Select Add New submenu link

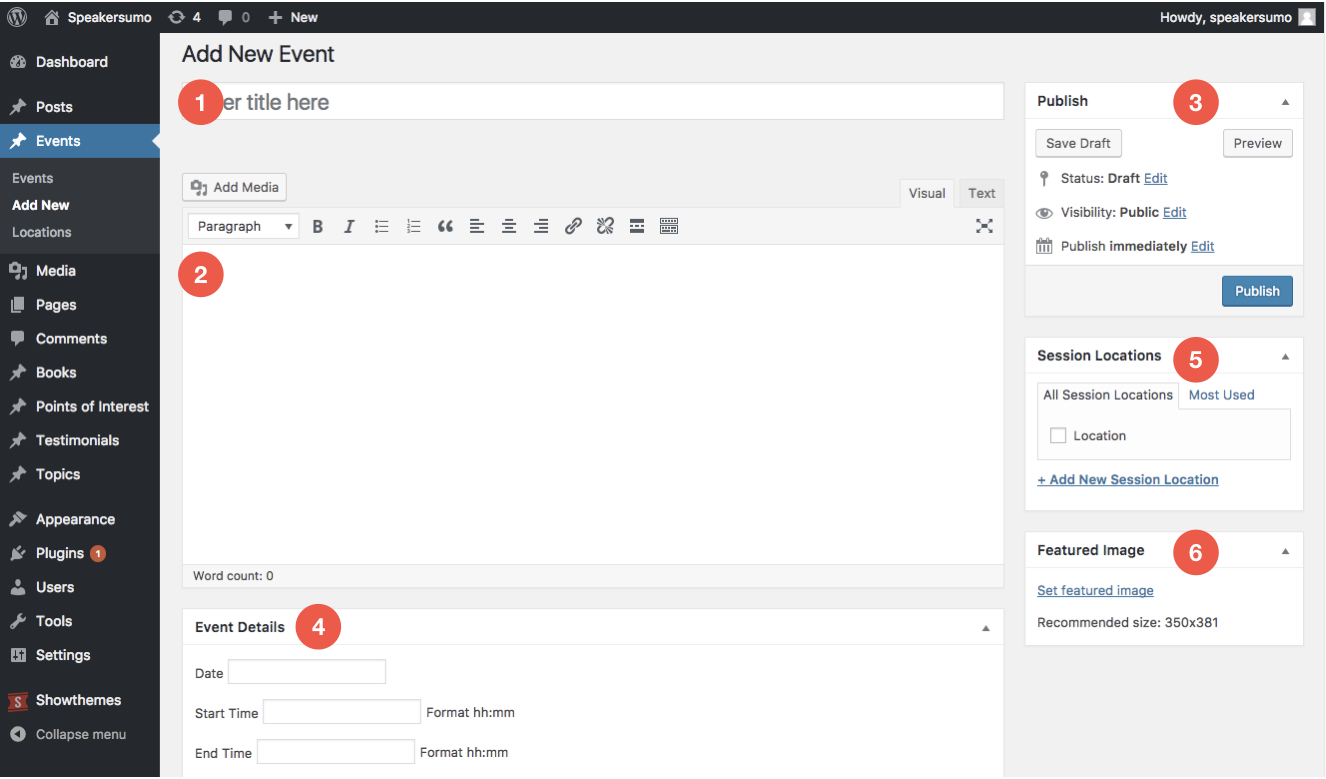click(x=41, y=205)
